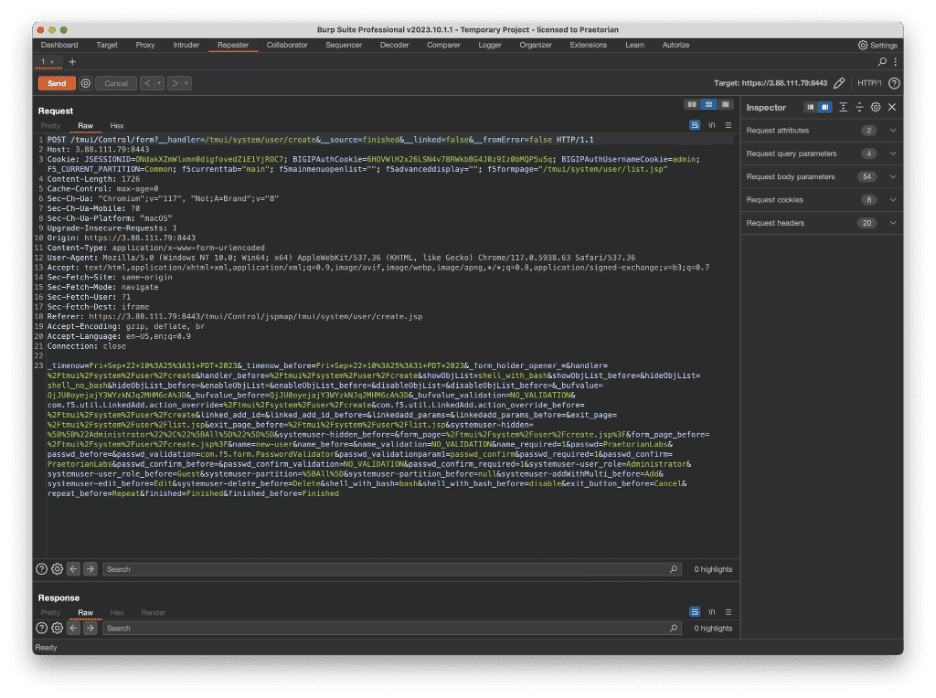Send the request with the Send button

click(57, 83)
